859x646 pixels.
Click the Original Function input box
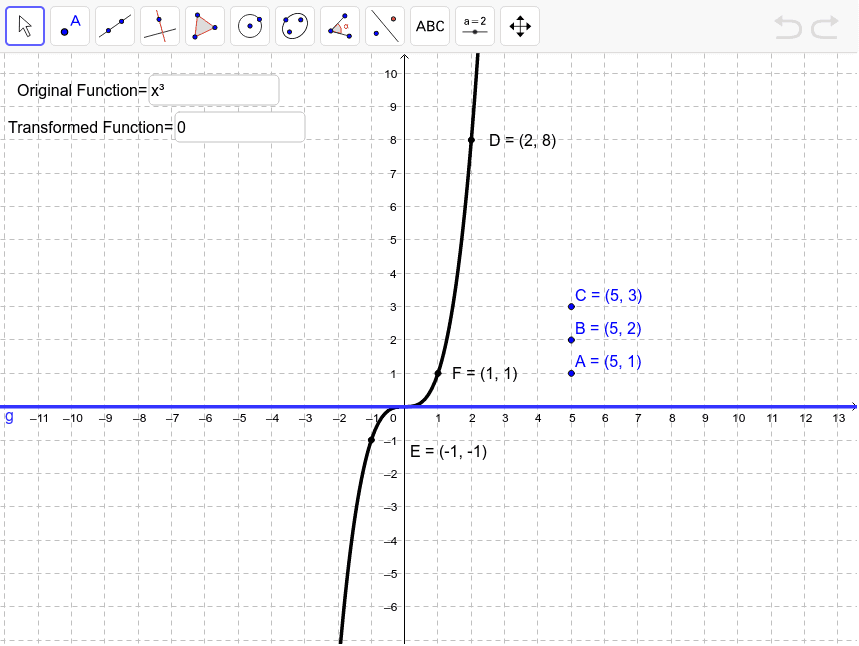point(214,90)
